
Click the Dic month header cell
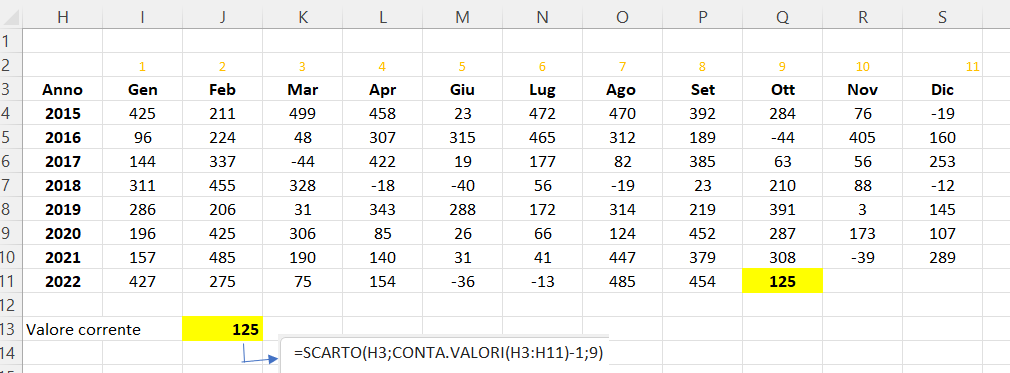point(942,90)
